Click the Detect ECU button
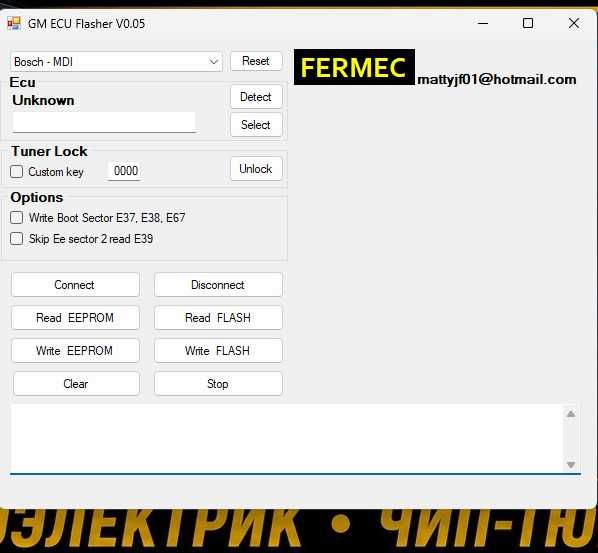The height and width of the screenshot is (553, 598). point(256,97)
